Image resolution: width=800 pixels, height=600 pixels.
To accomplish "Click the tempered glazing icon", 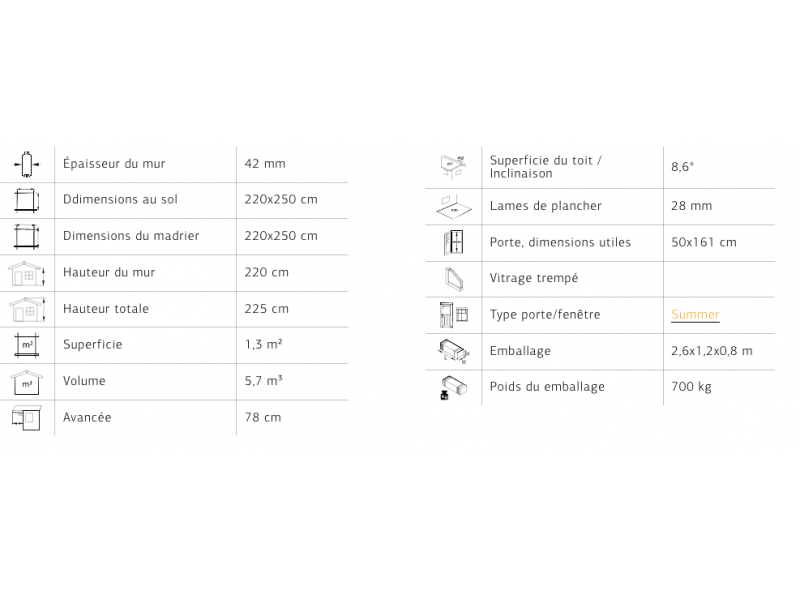I will [x=454, y=279].
